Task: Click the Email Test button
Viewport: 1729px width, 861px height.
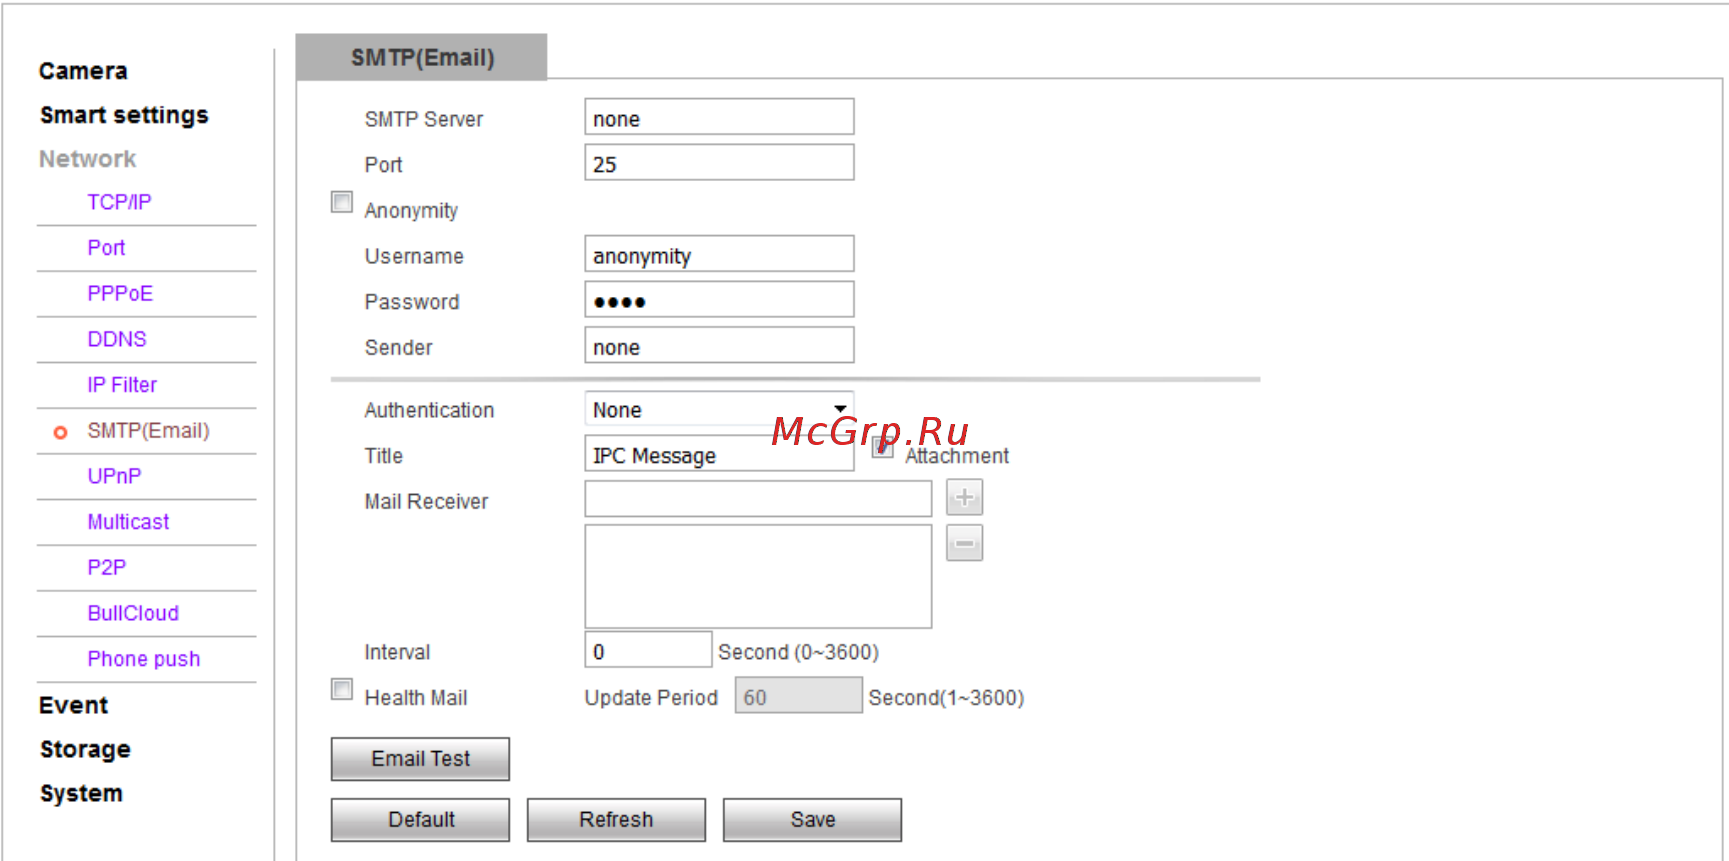Action: (420, 759)
